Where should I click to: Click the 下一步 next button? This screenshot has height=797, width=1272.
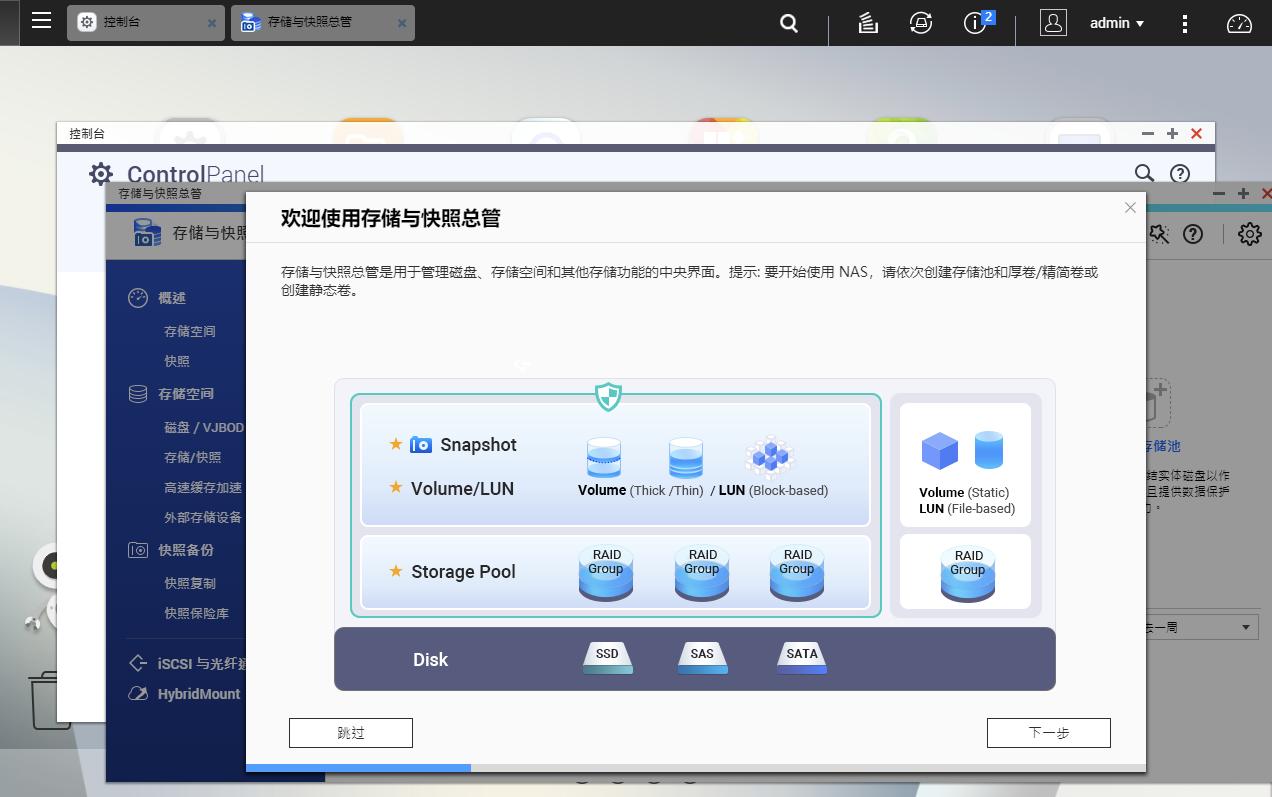click(1048, 732)
